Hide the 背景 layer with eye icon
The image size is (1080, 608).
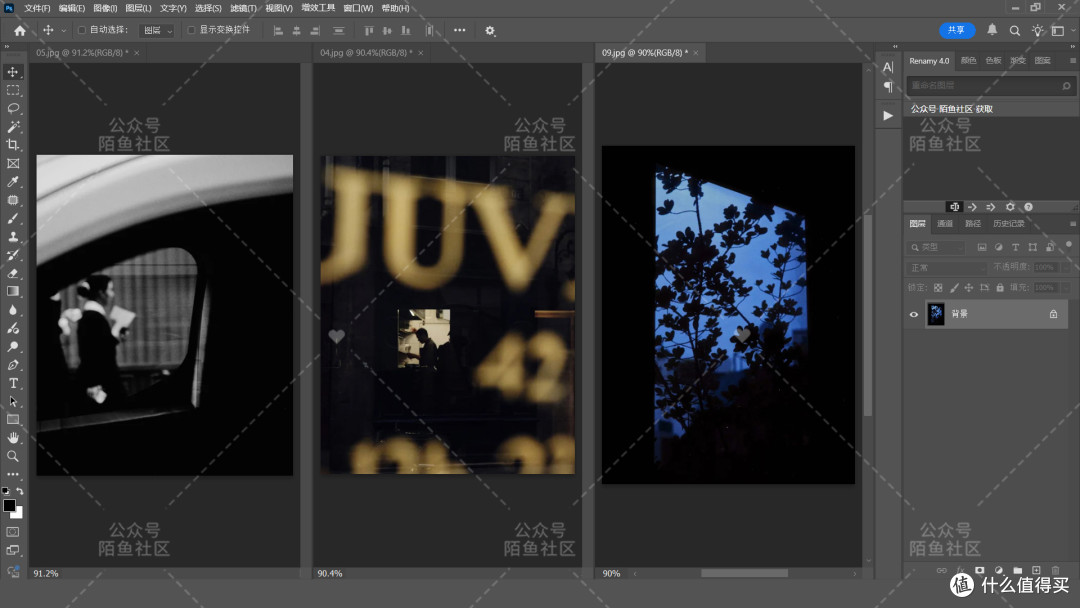914,315
